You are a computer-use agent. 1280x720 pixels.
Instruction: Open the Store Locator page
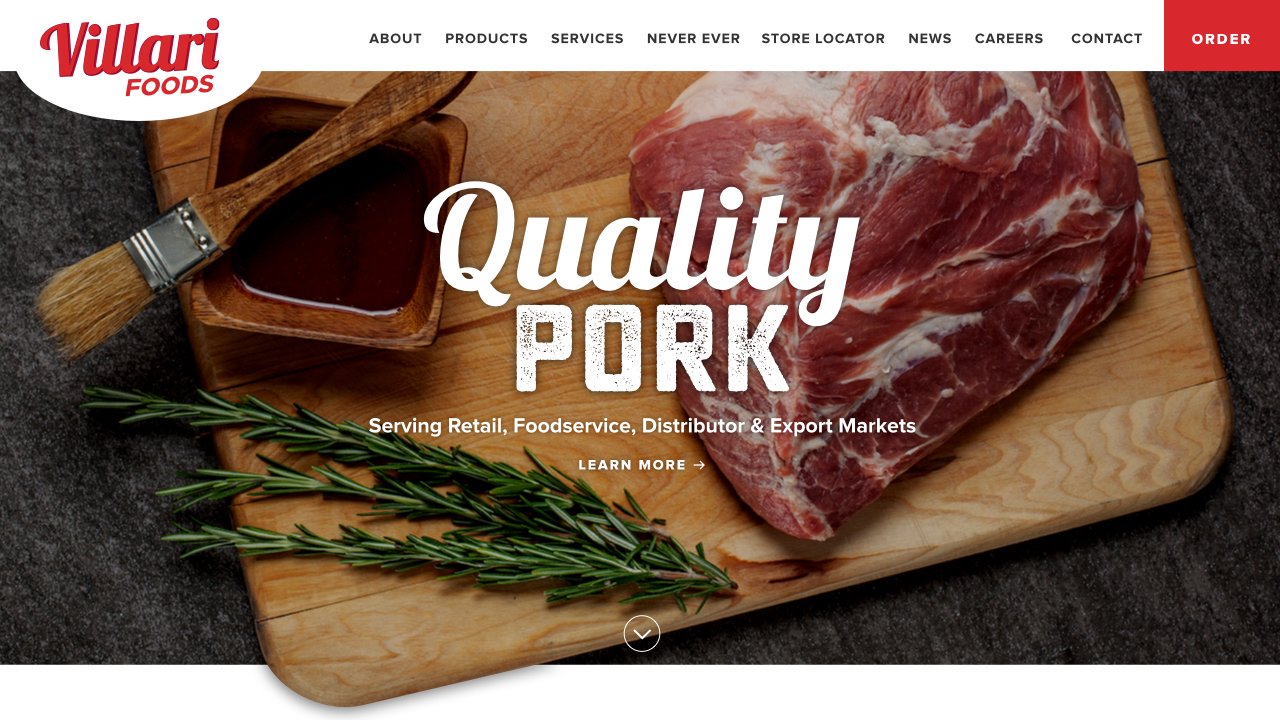[x=823, y=39]
